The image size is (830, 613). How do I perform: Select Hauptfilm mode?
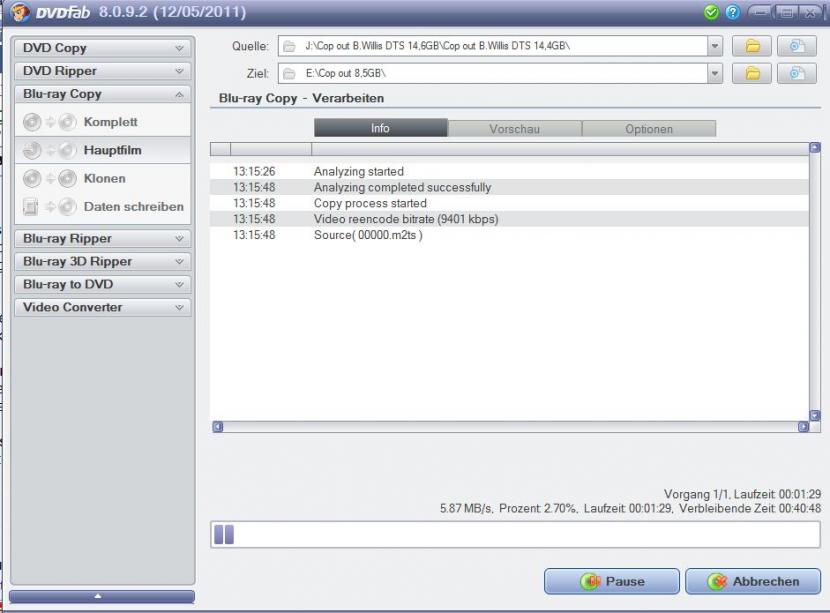(x=102, y=150)
